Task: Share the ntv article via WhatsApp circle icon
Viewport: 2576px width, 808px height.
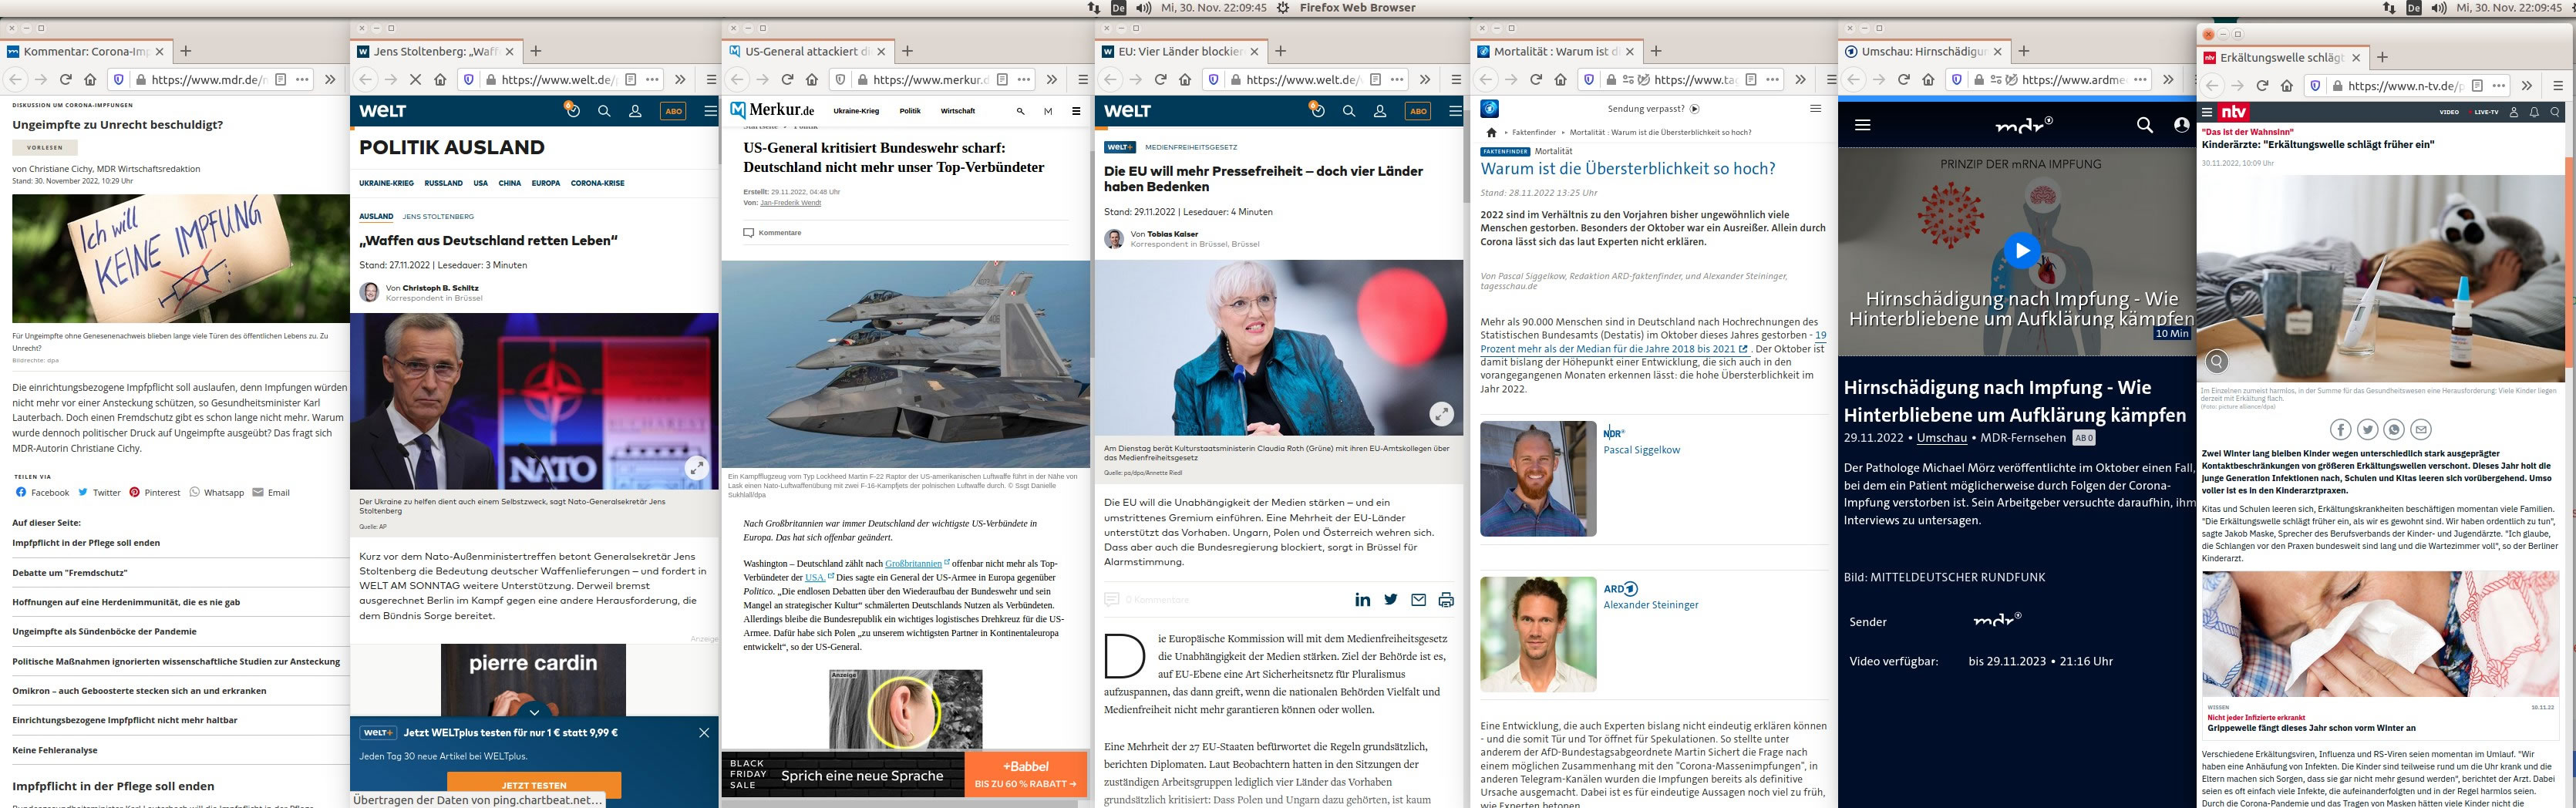Action: [2394, 429]
